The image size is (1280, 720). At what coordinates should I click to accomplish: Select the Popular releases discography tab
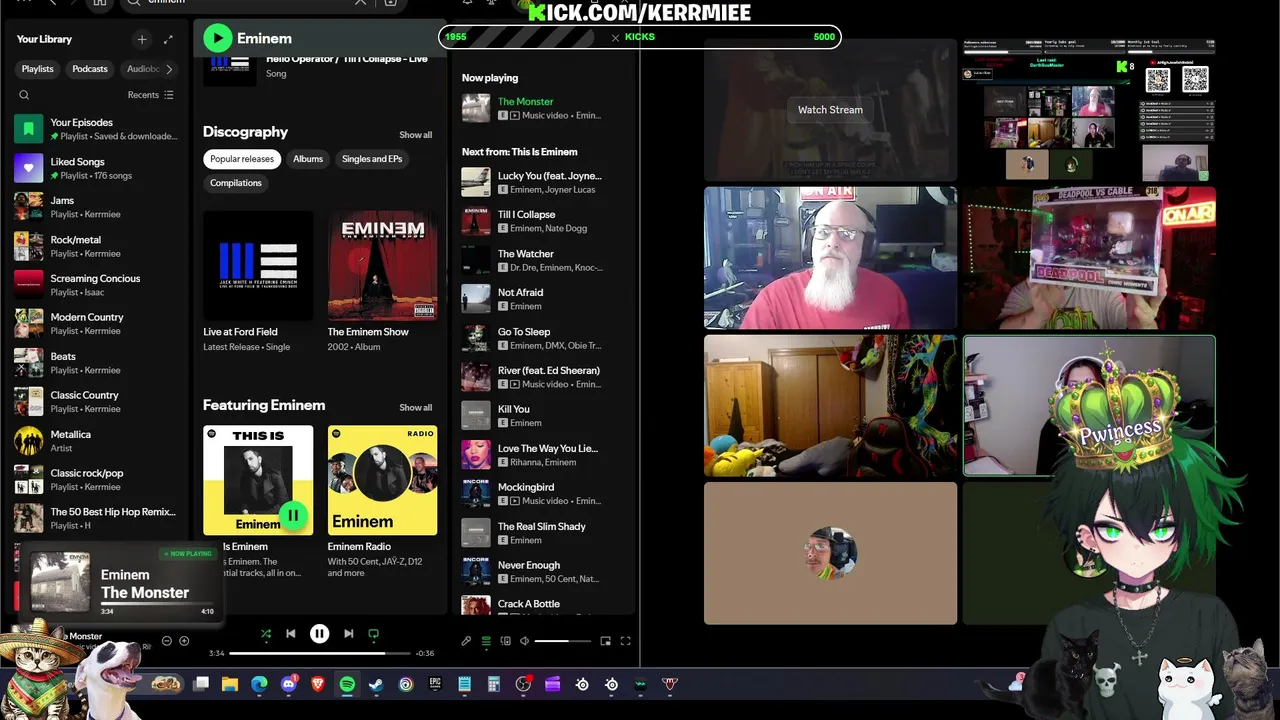tap(242, 159)
